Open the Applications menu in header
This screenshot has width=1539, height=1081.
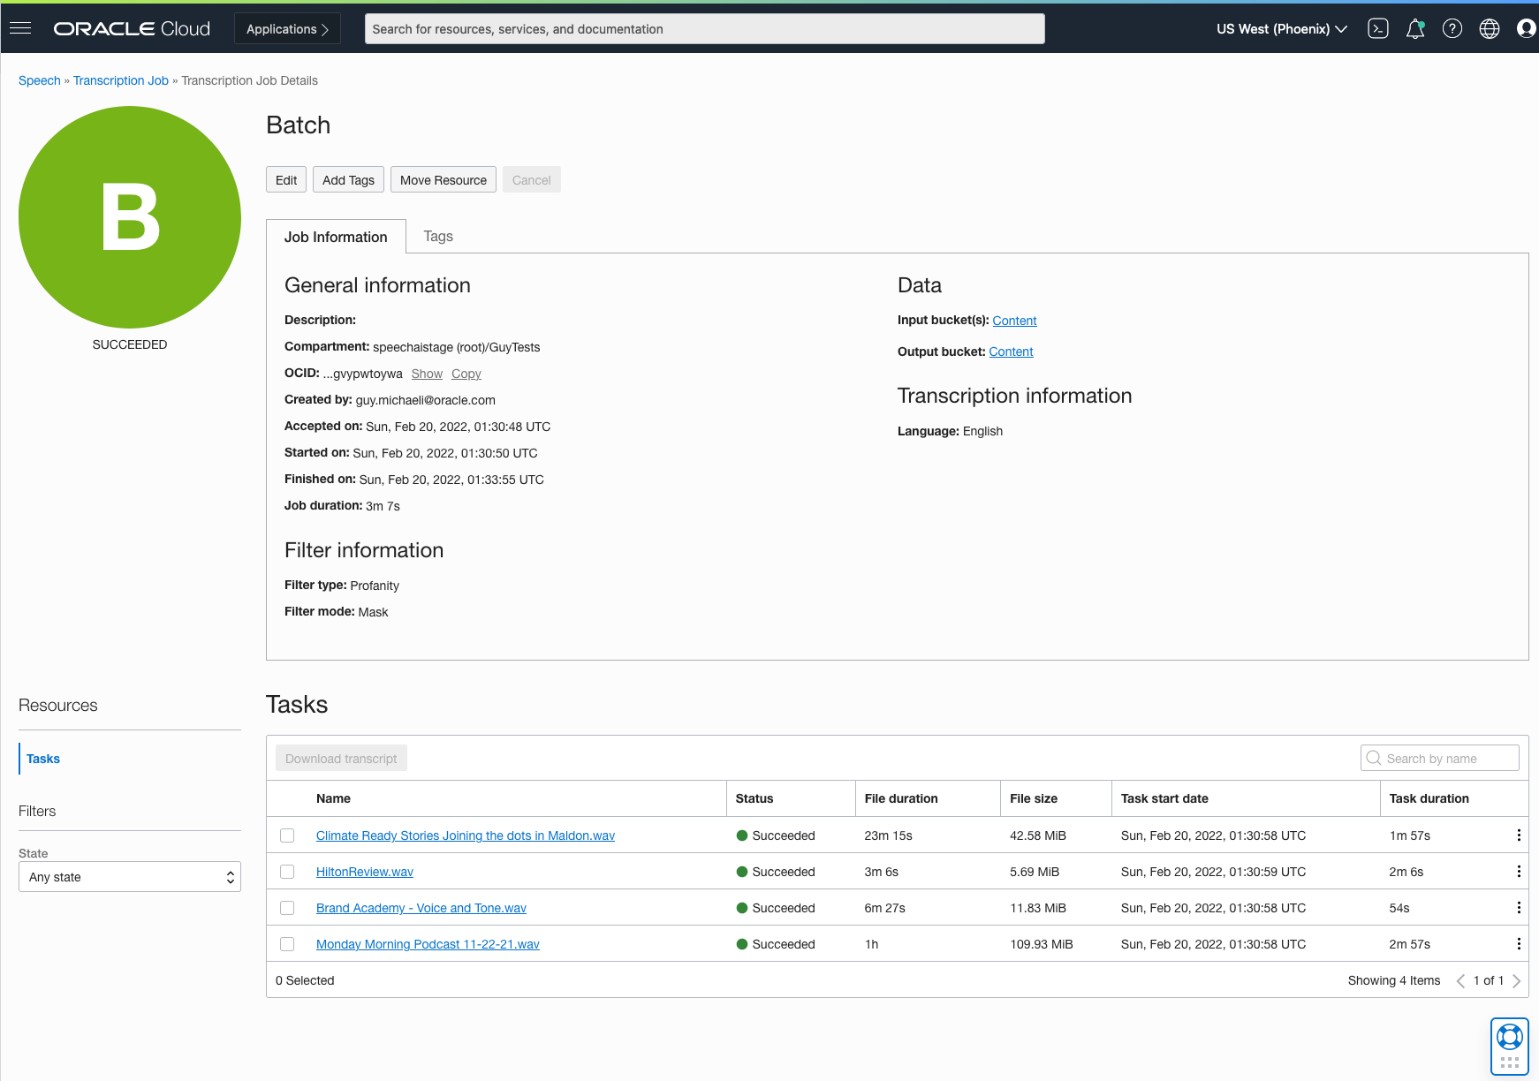click(x=287, y=29)
